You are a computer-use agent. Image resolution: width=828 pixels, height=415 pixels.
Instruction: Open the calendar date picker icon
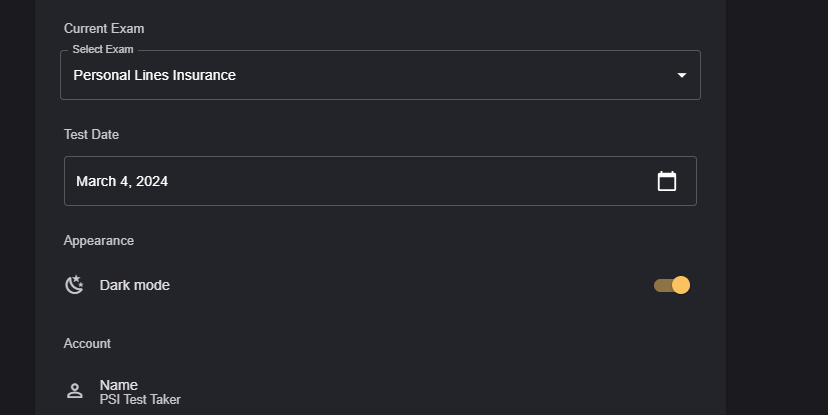click(x=667, y=181)
